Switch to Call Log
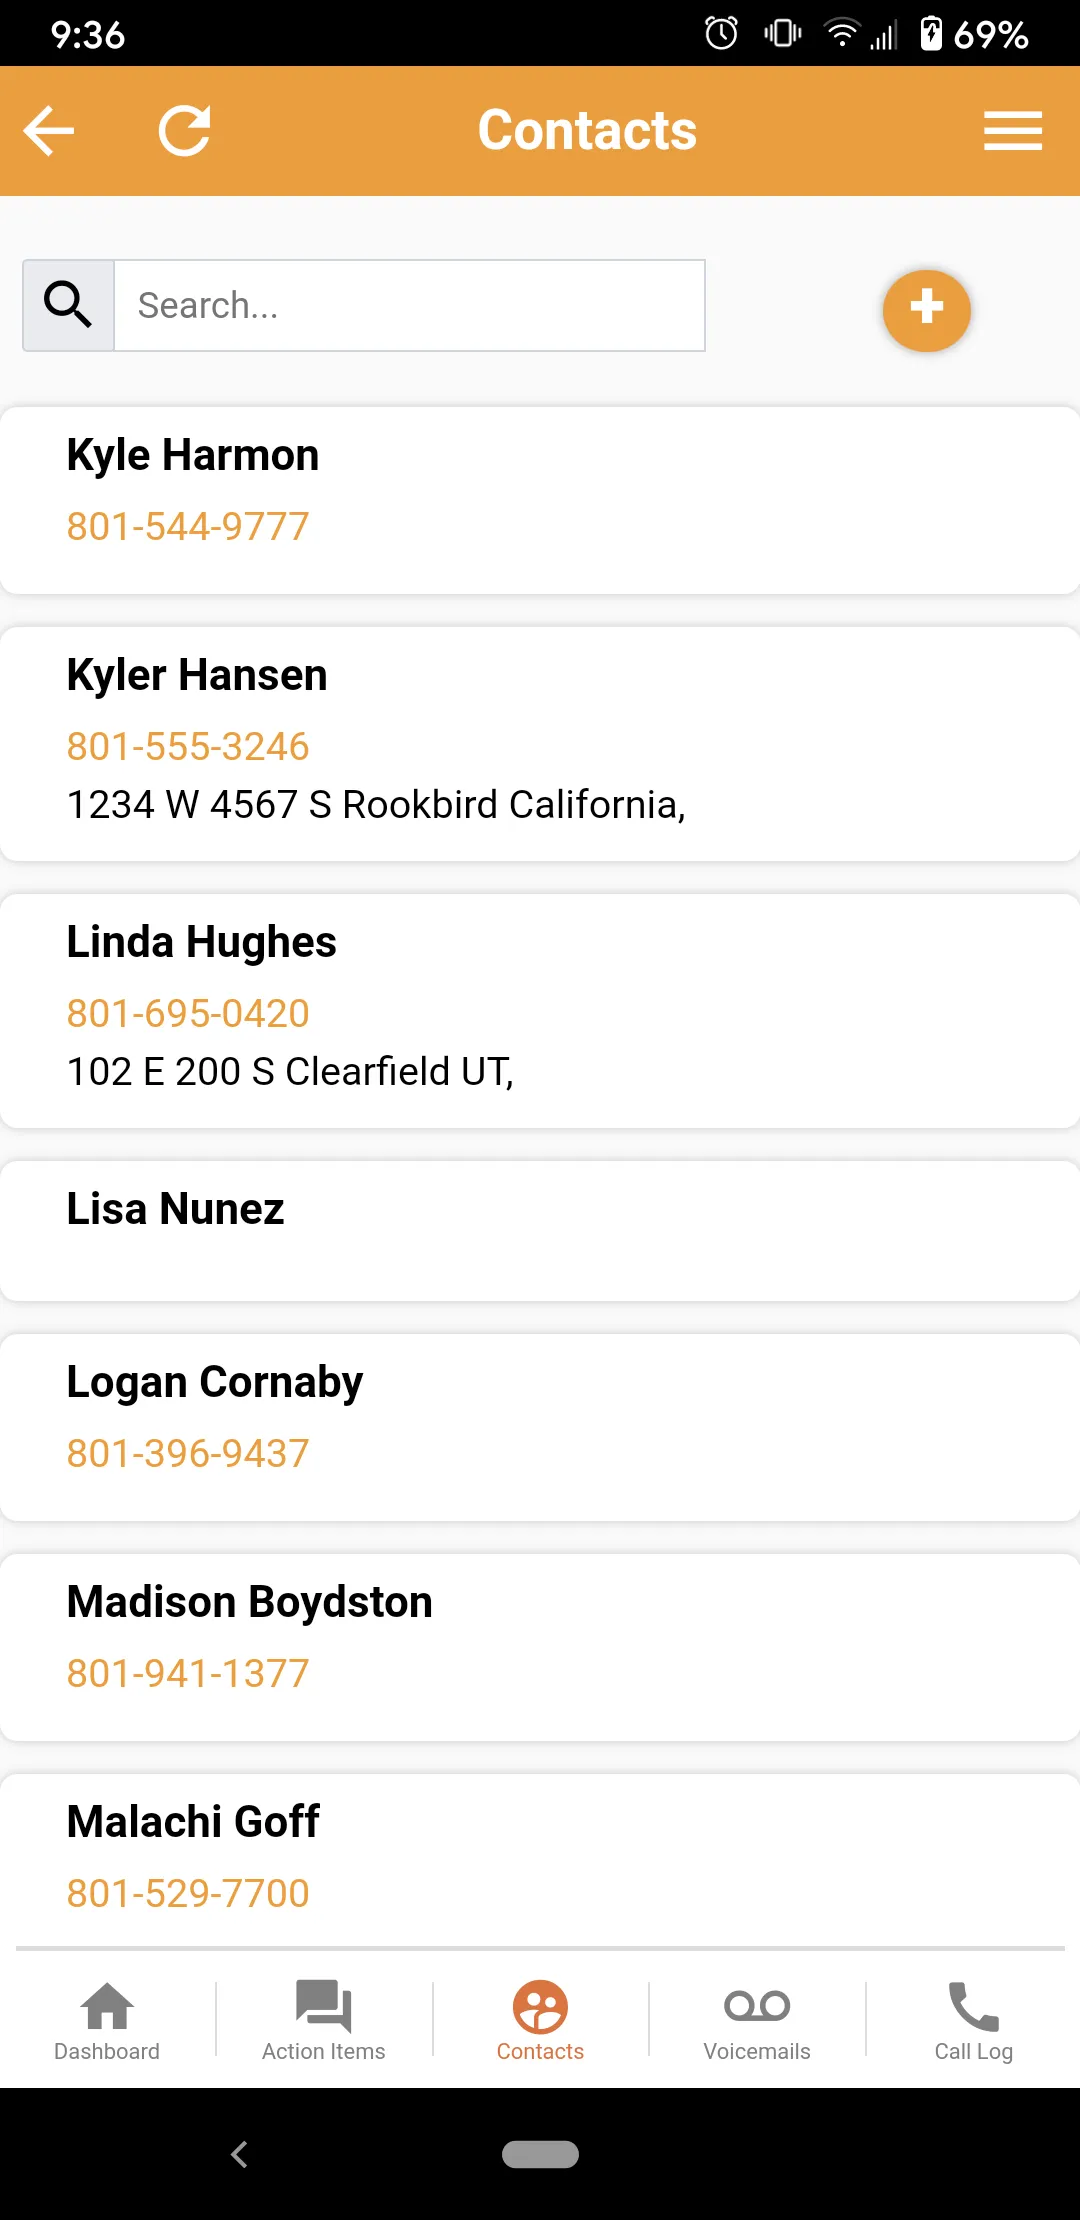This screenshot has height=2220, width=1080. coord(974,2020)
